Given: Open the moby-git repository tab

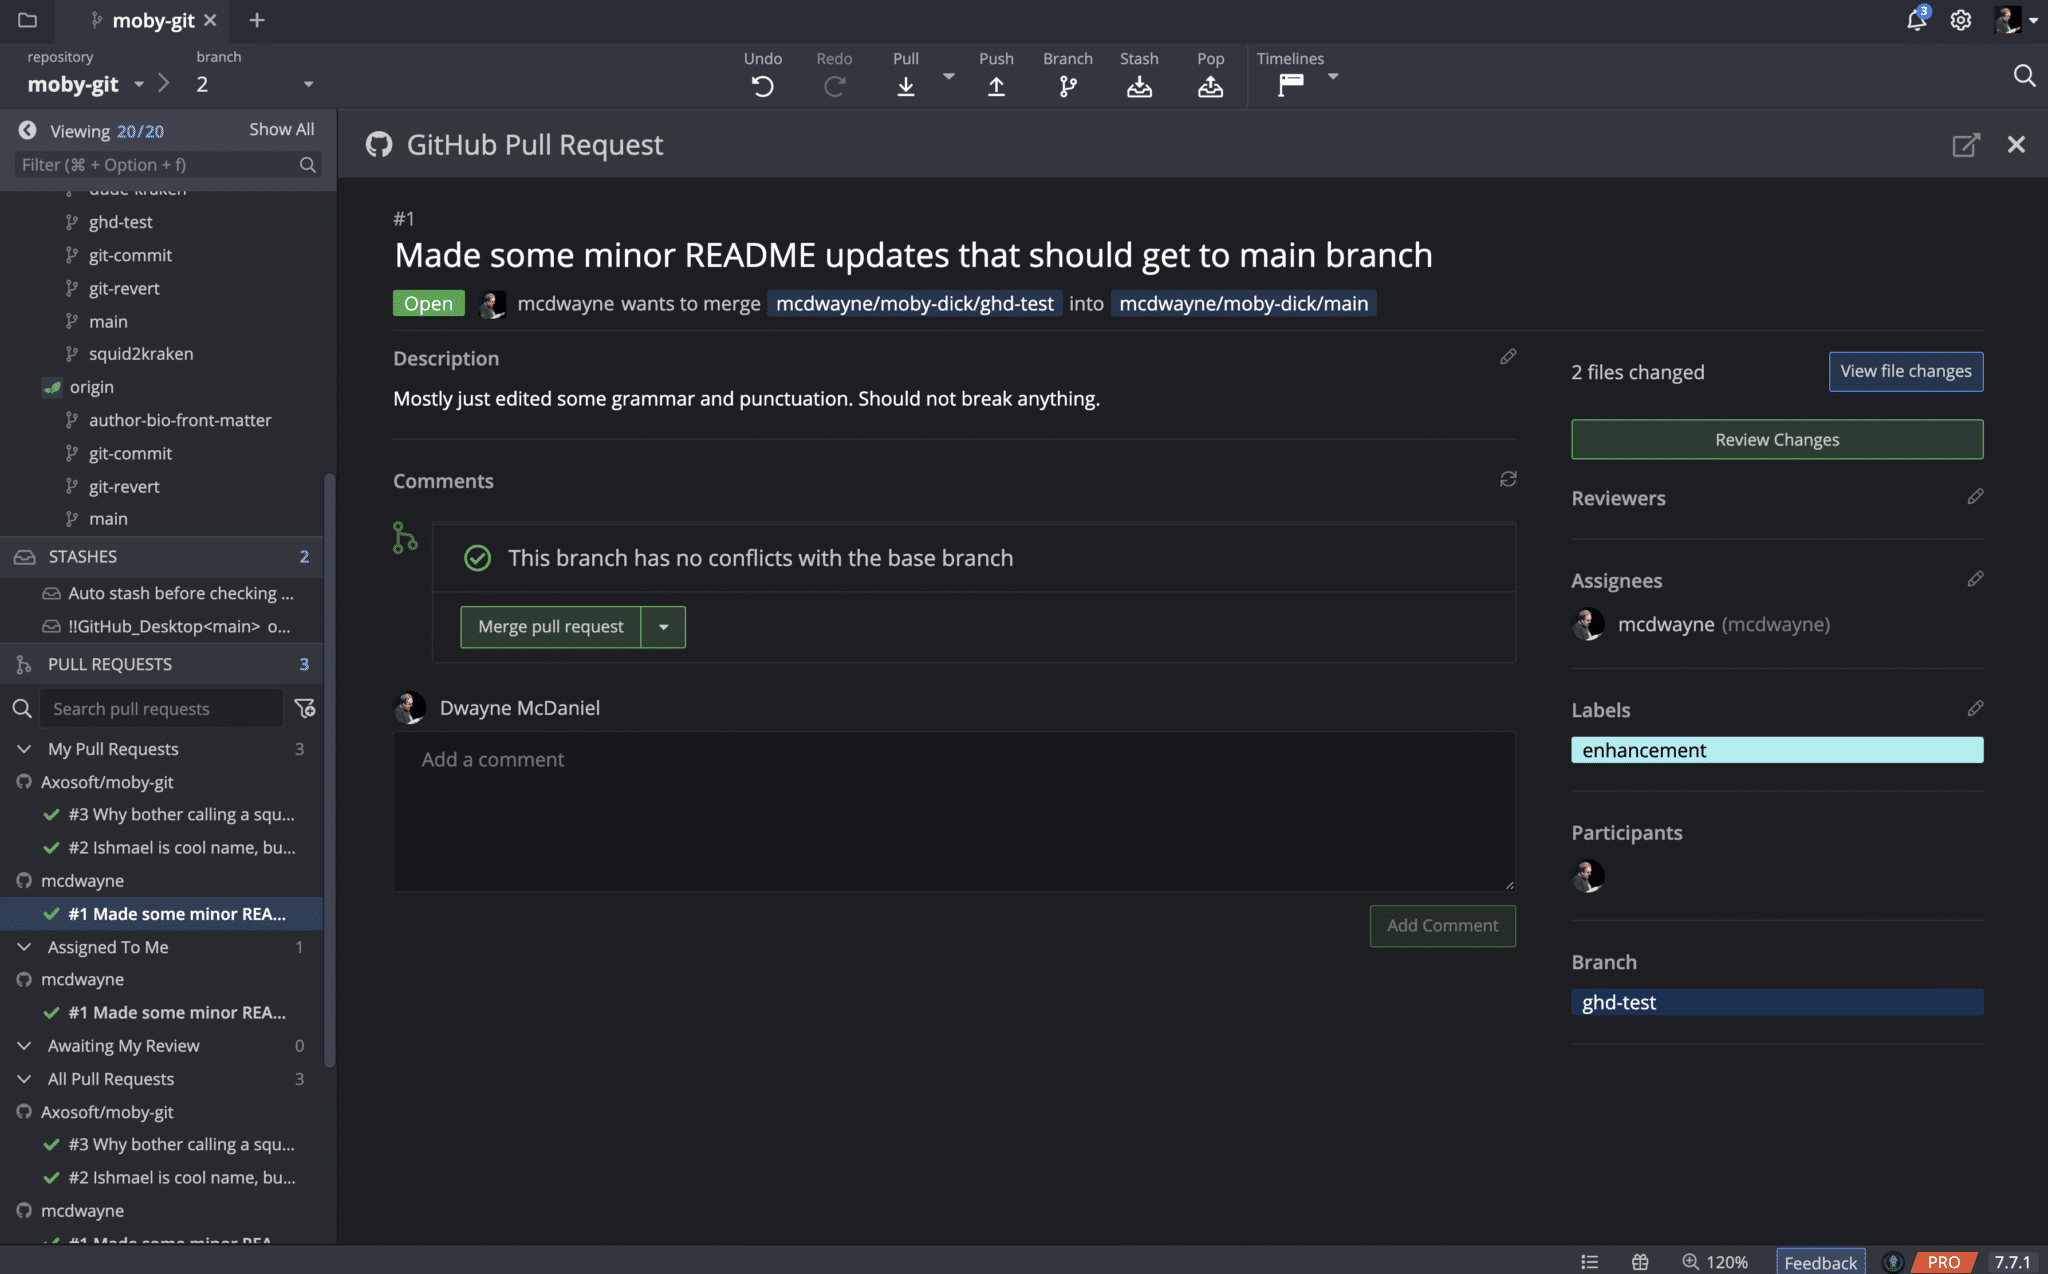Looking at the screenshot, I should 152,20.
